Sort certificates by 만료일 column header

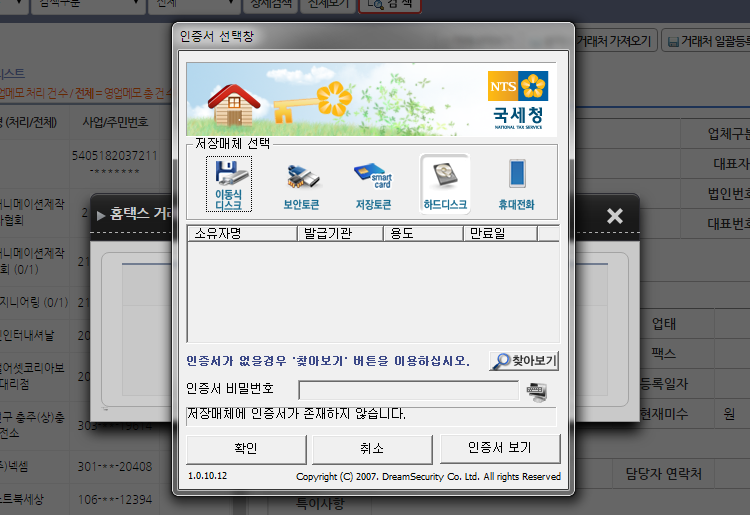click(x=500, y=233)
